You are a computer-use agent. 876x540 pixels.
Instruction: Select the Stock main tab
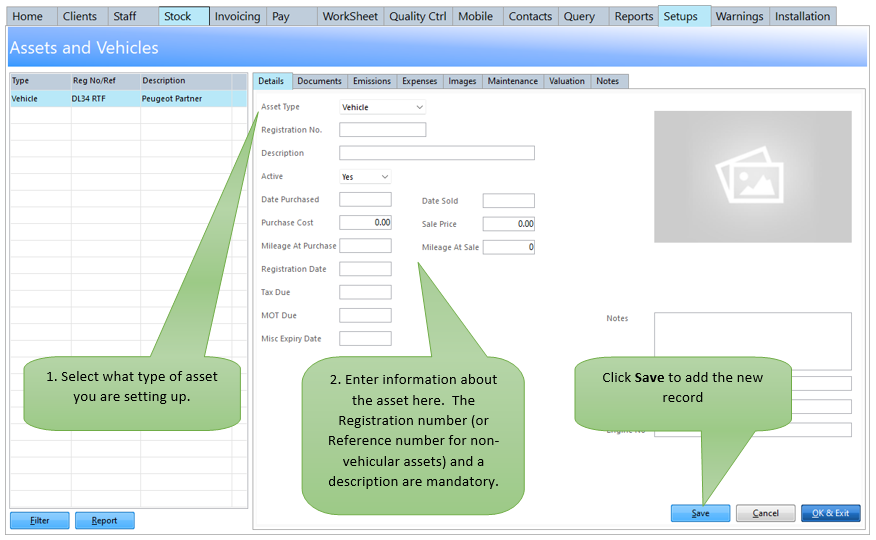tap(184, 16)
